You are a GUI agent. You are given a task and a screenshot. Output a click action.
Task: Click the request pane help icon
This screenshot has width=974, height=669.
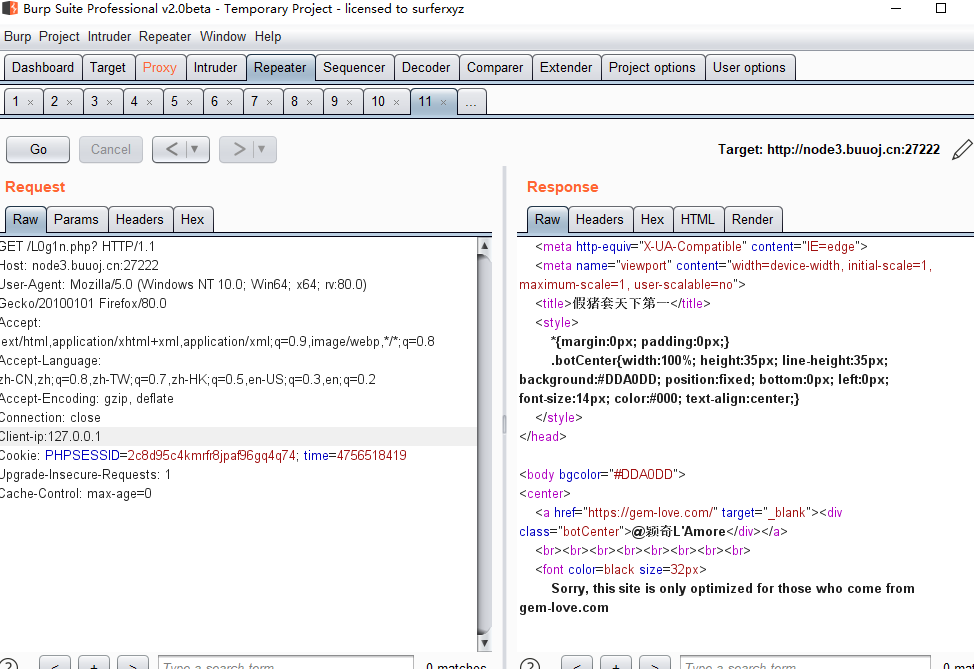[8, 665]
